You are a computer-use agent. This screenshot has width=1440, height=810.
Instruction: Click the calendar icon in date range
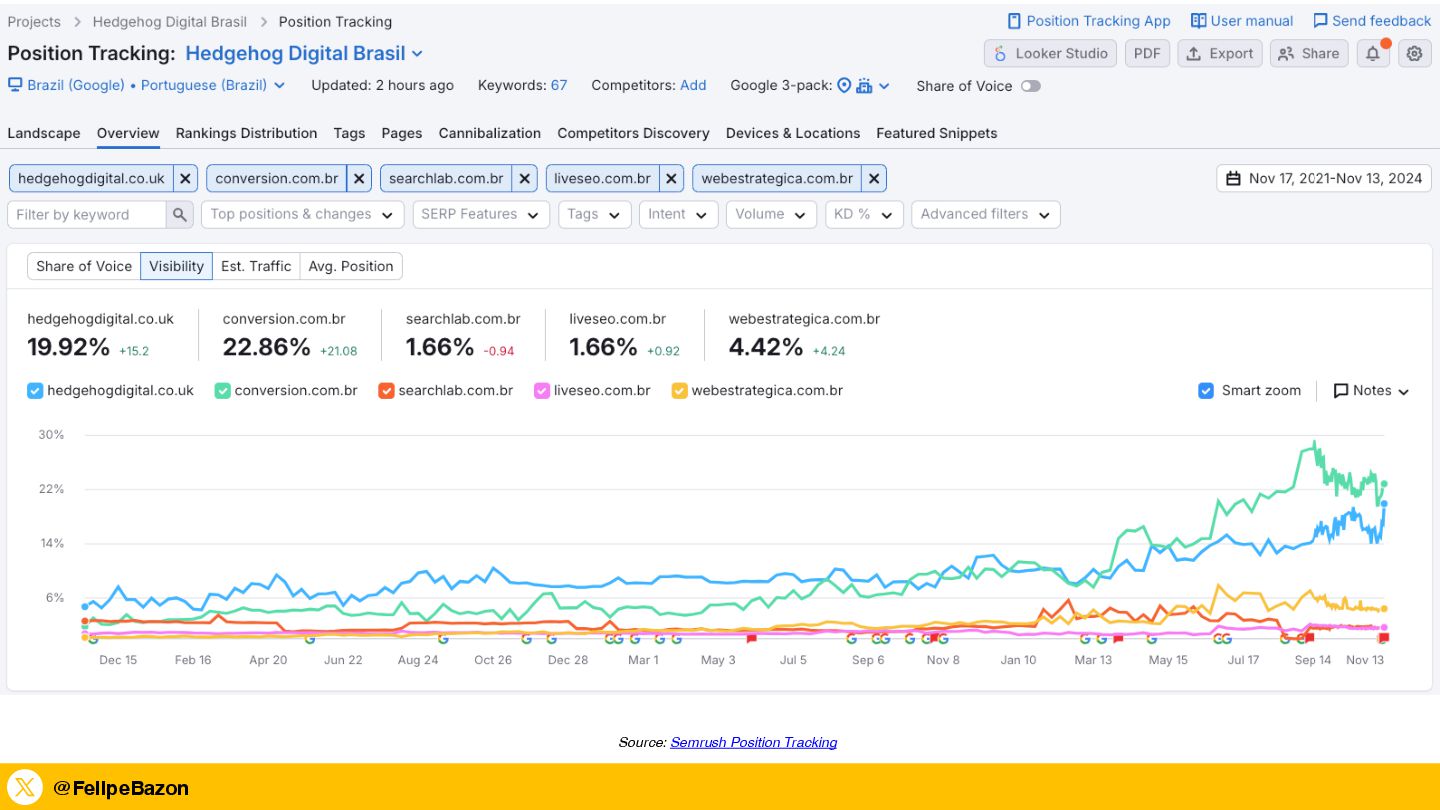pos(1233,179)
